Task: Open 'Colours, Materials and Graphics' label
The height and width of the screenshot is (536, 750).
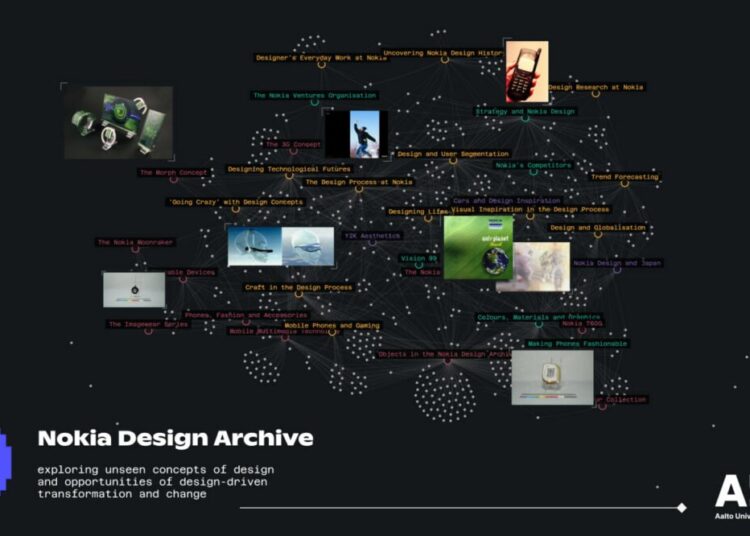Action: tap(539, 317)
